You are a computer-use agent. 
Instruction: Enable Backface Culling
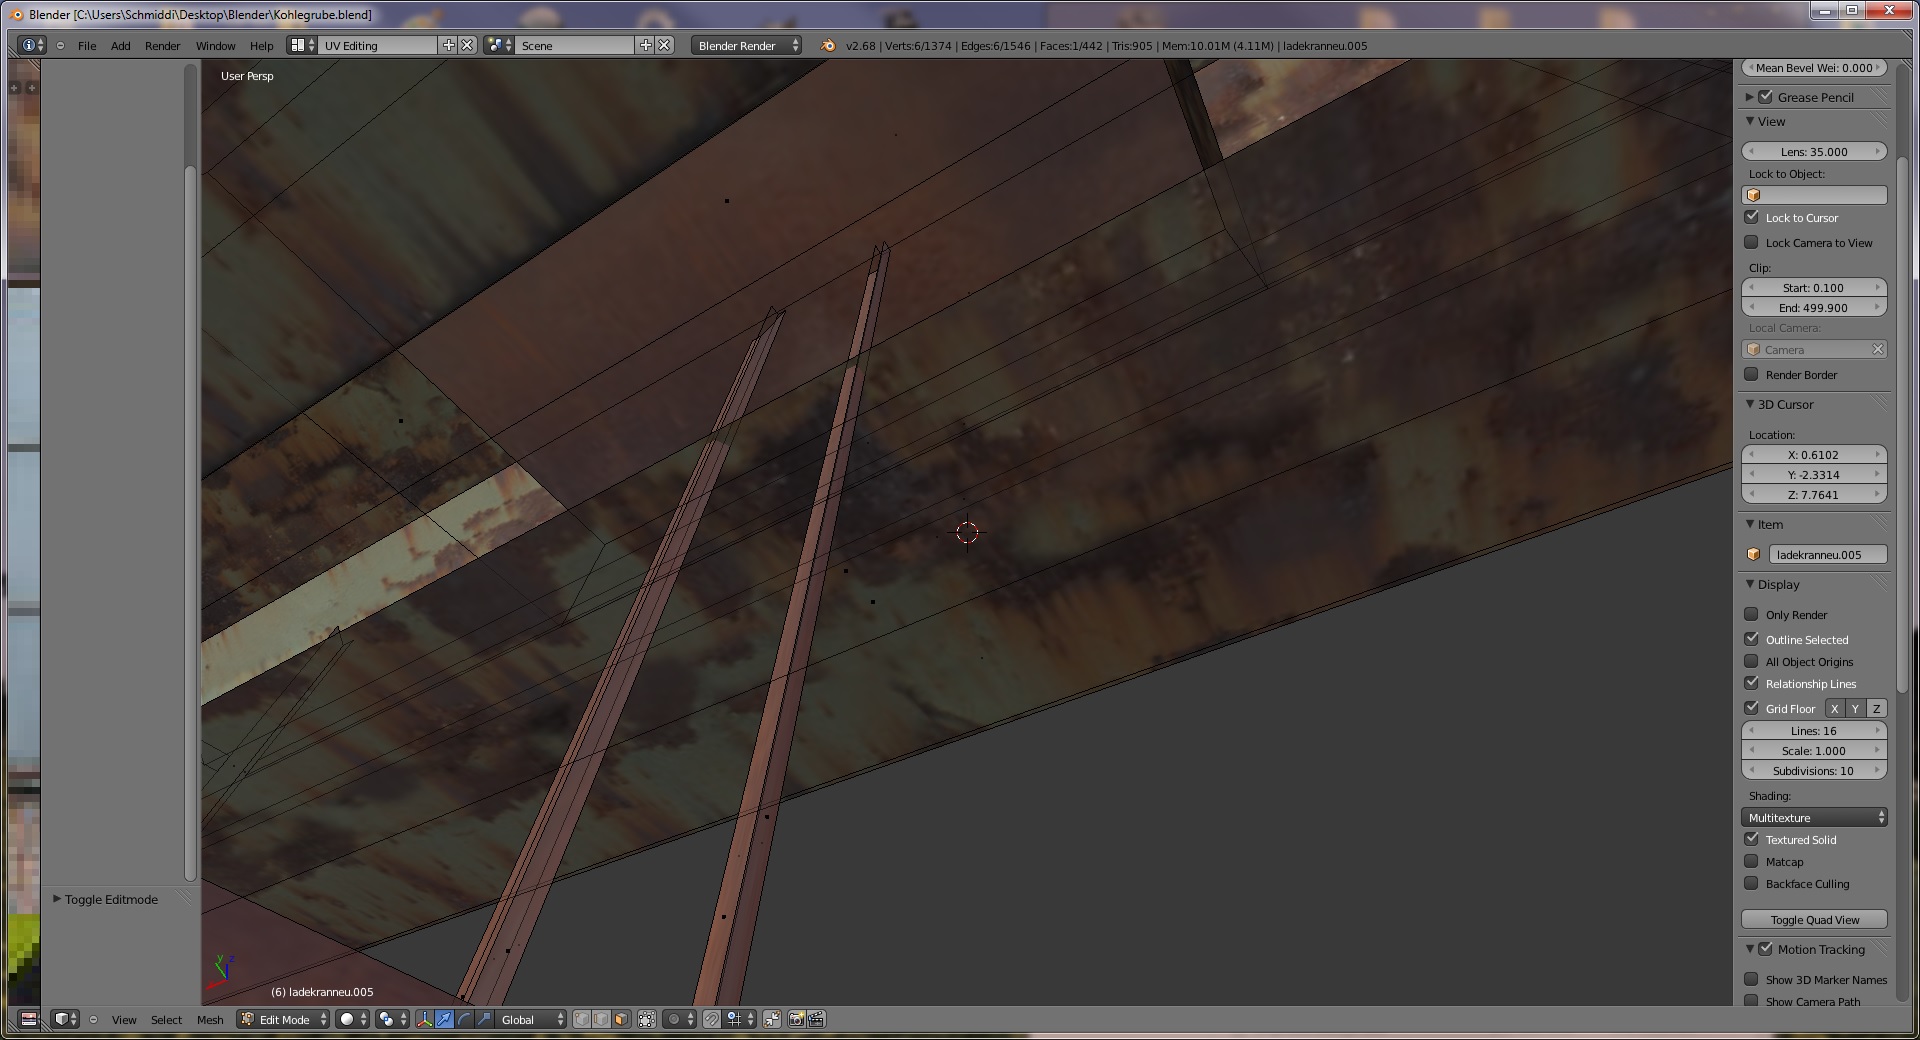point(1751,883)
